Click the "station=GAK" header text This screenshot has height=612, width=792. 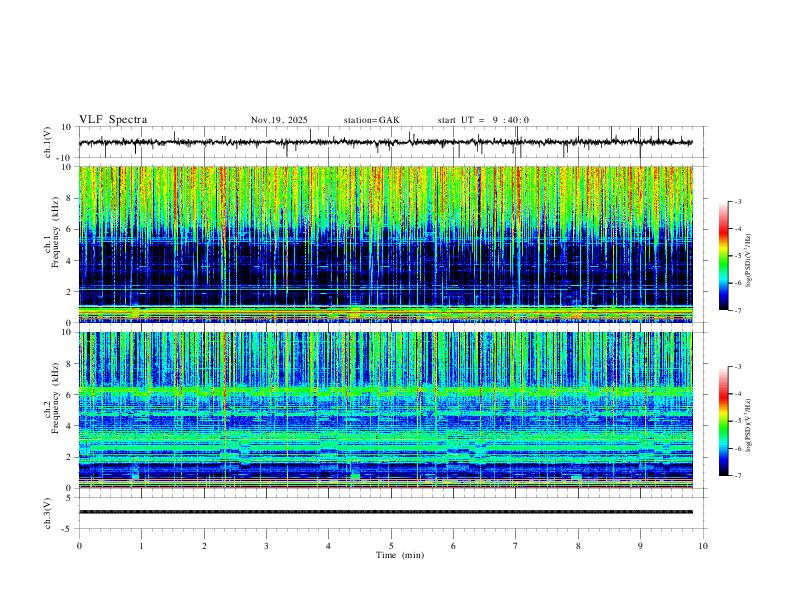pos(372,120)
